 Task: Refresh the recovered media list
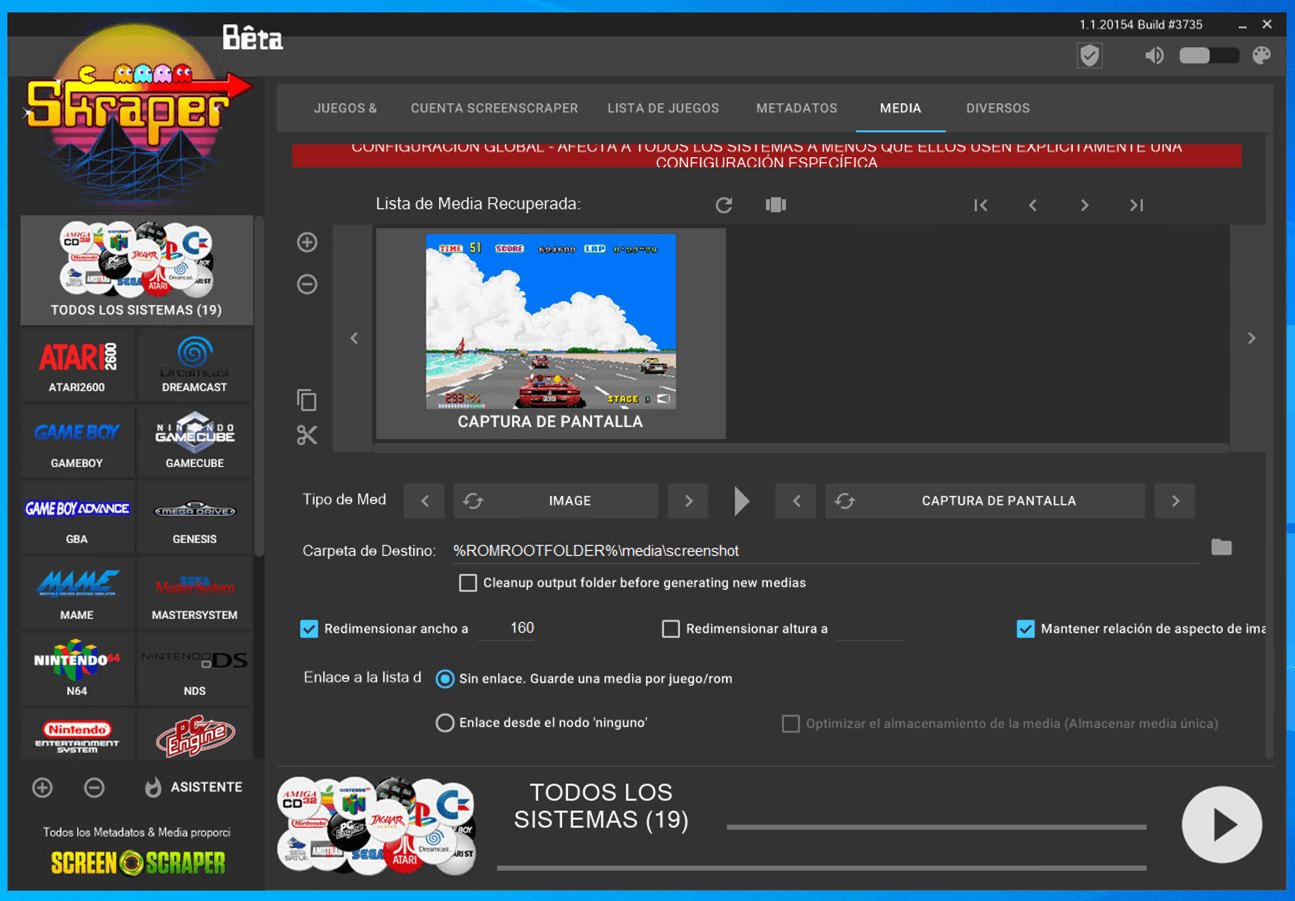tap(724, 205)
